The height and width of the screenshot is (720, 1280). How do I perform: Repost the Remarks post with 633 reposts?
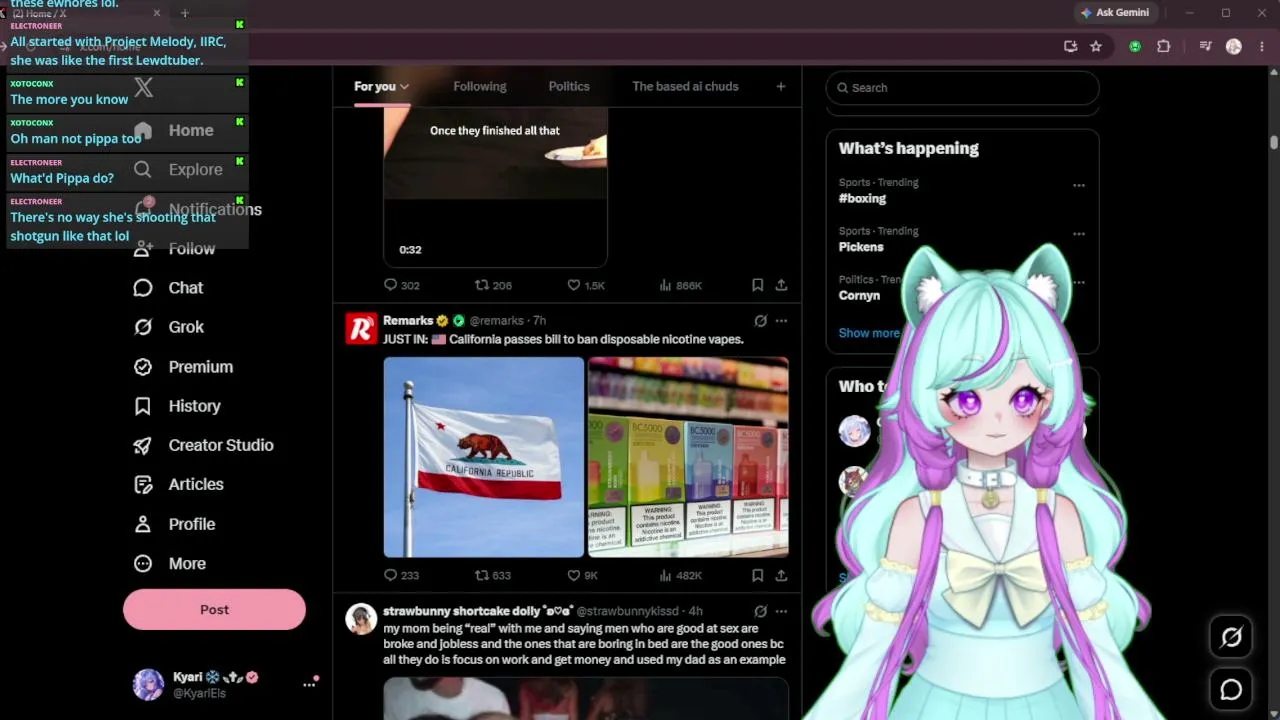493,575
